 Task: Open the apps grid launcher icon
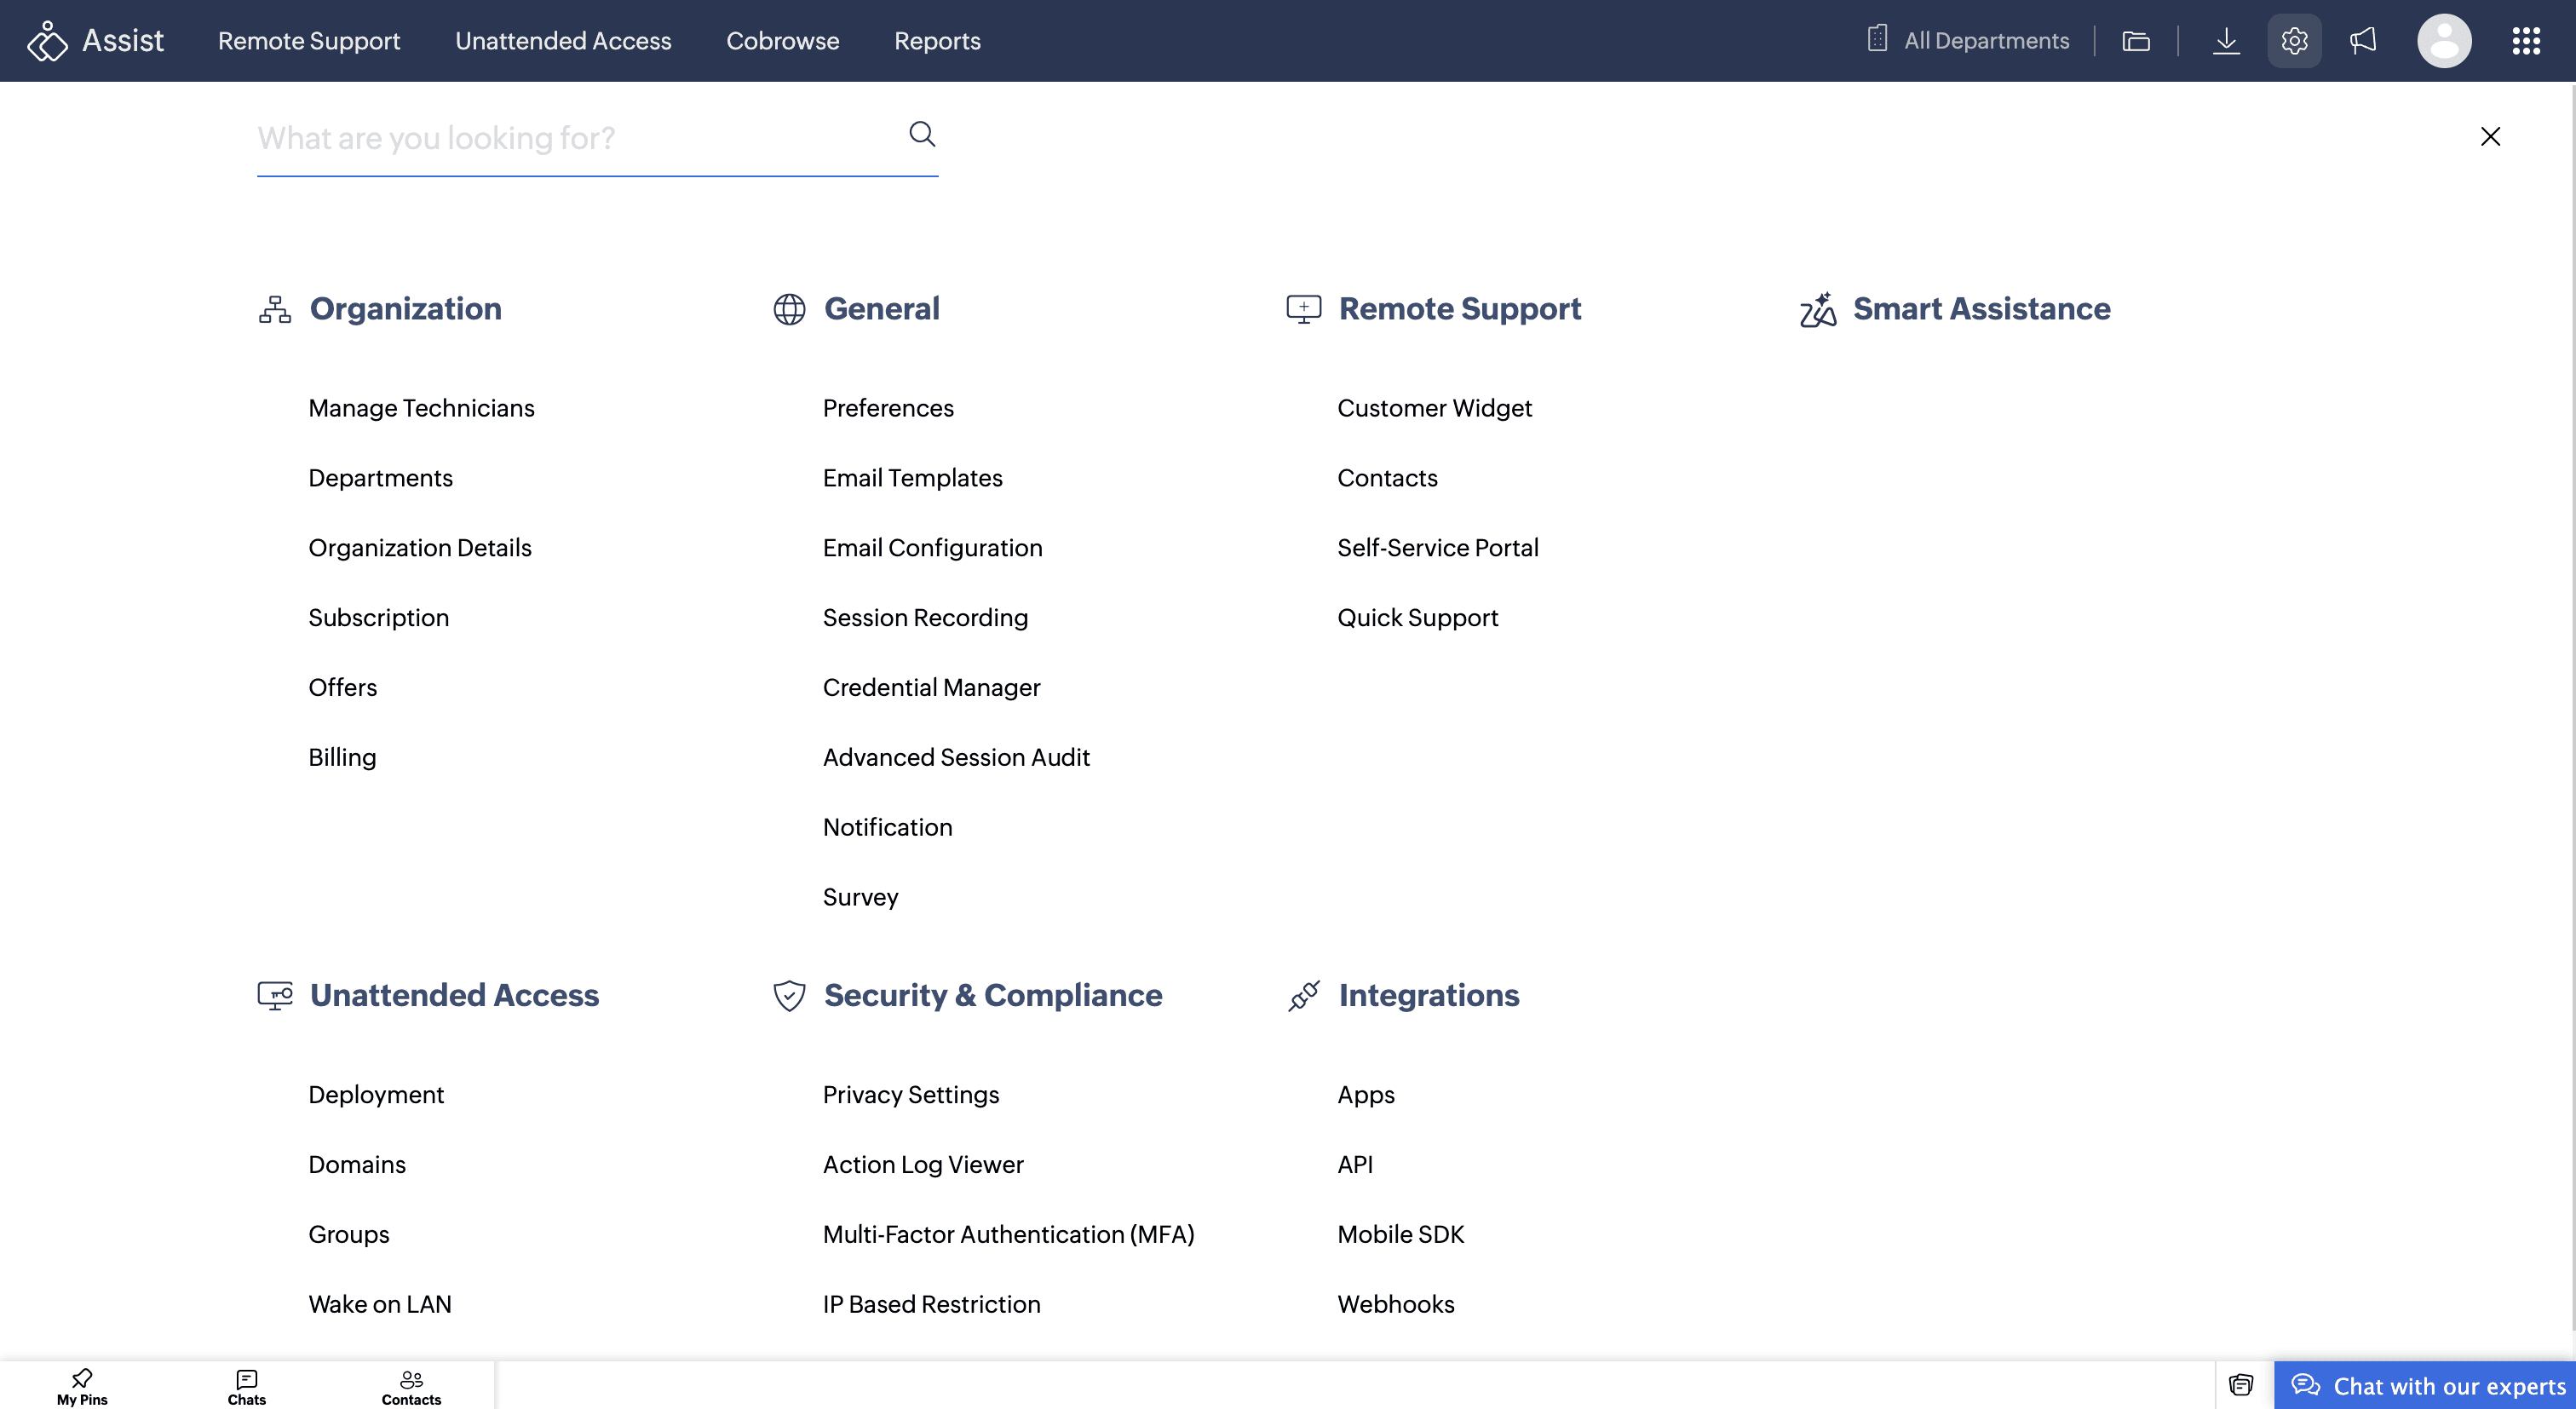(x=2526, y=41)
